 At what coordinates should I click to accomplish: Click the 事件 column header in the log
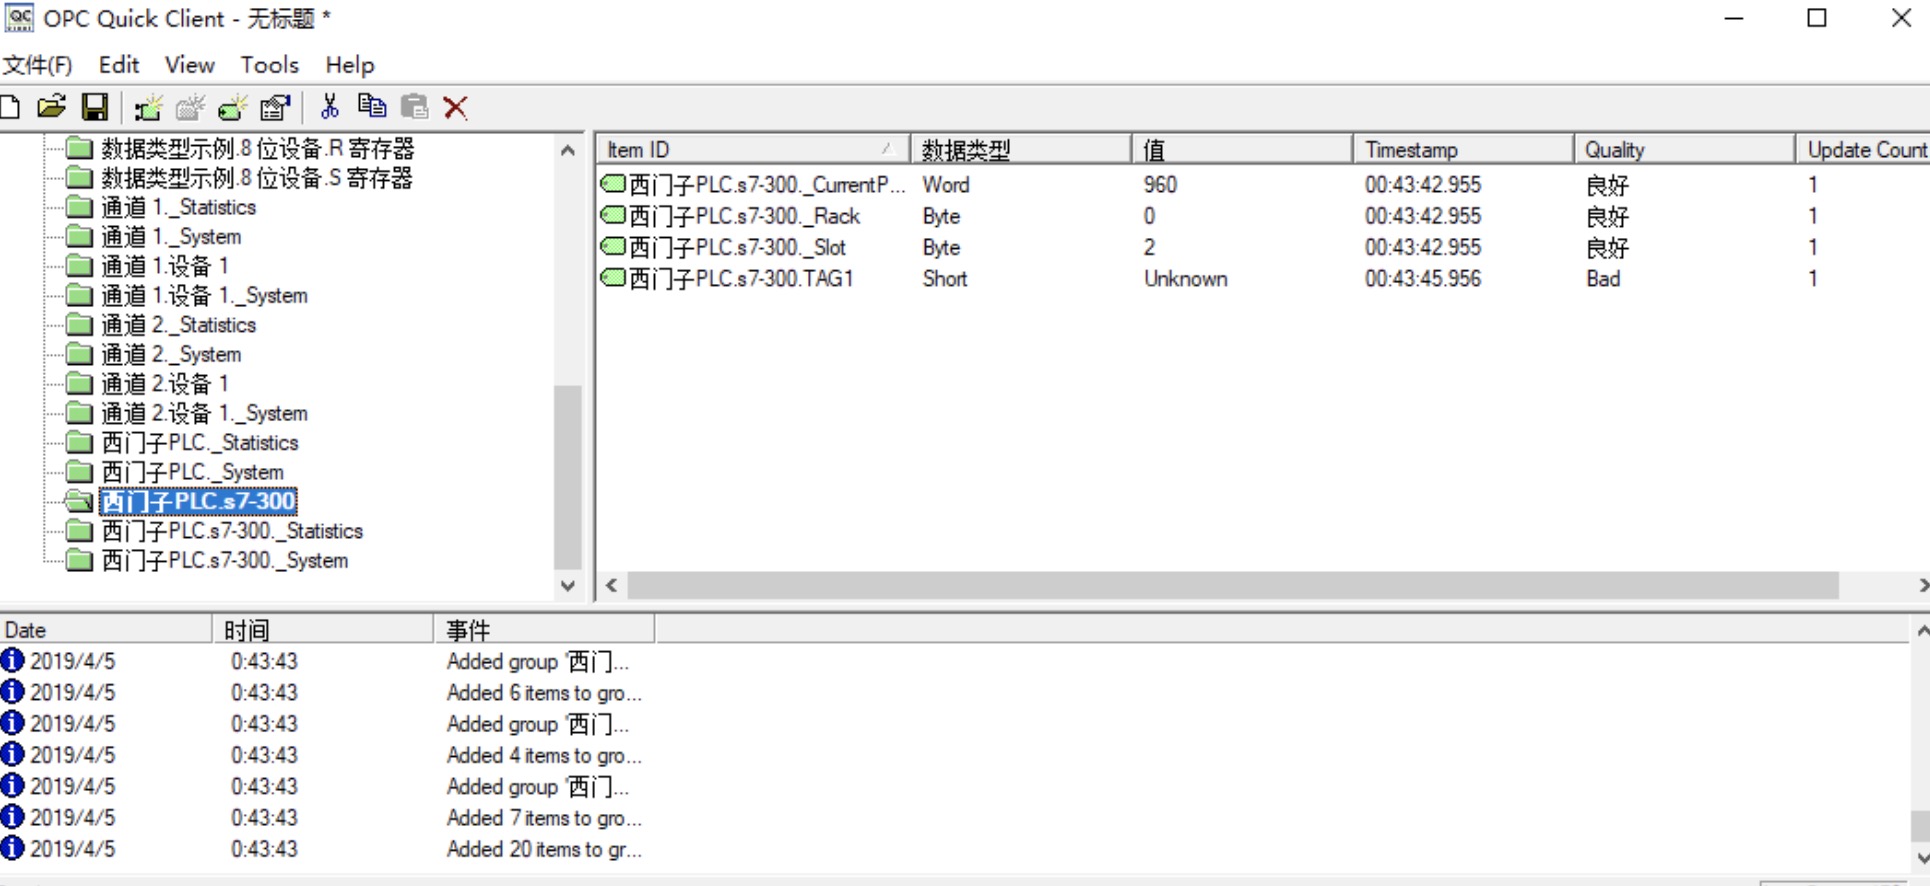tap(544, 629)
